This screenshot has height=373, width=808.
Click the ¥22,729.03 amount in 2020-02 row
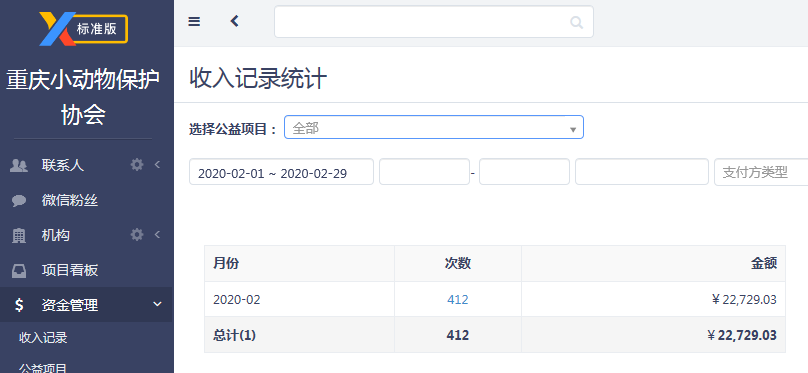[x=744, y=299]
